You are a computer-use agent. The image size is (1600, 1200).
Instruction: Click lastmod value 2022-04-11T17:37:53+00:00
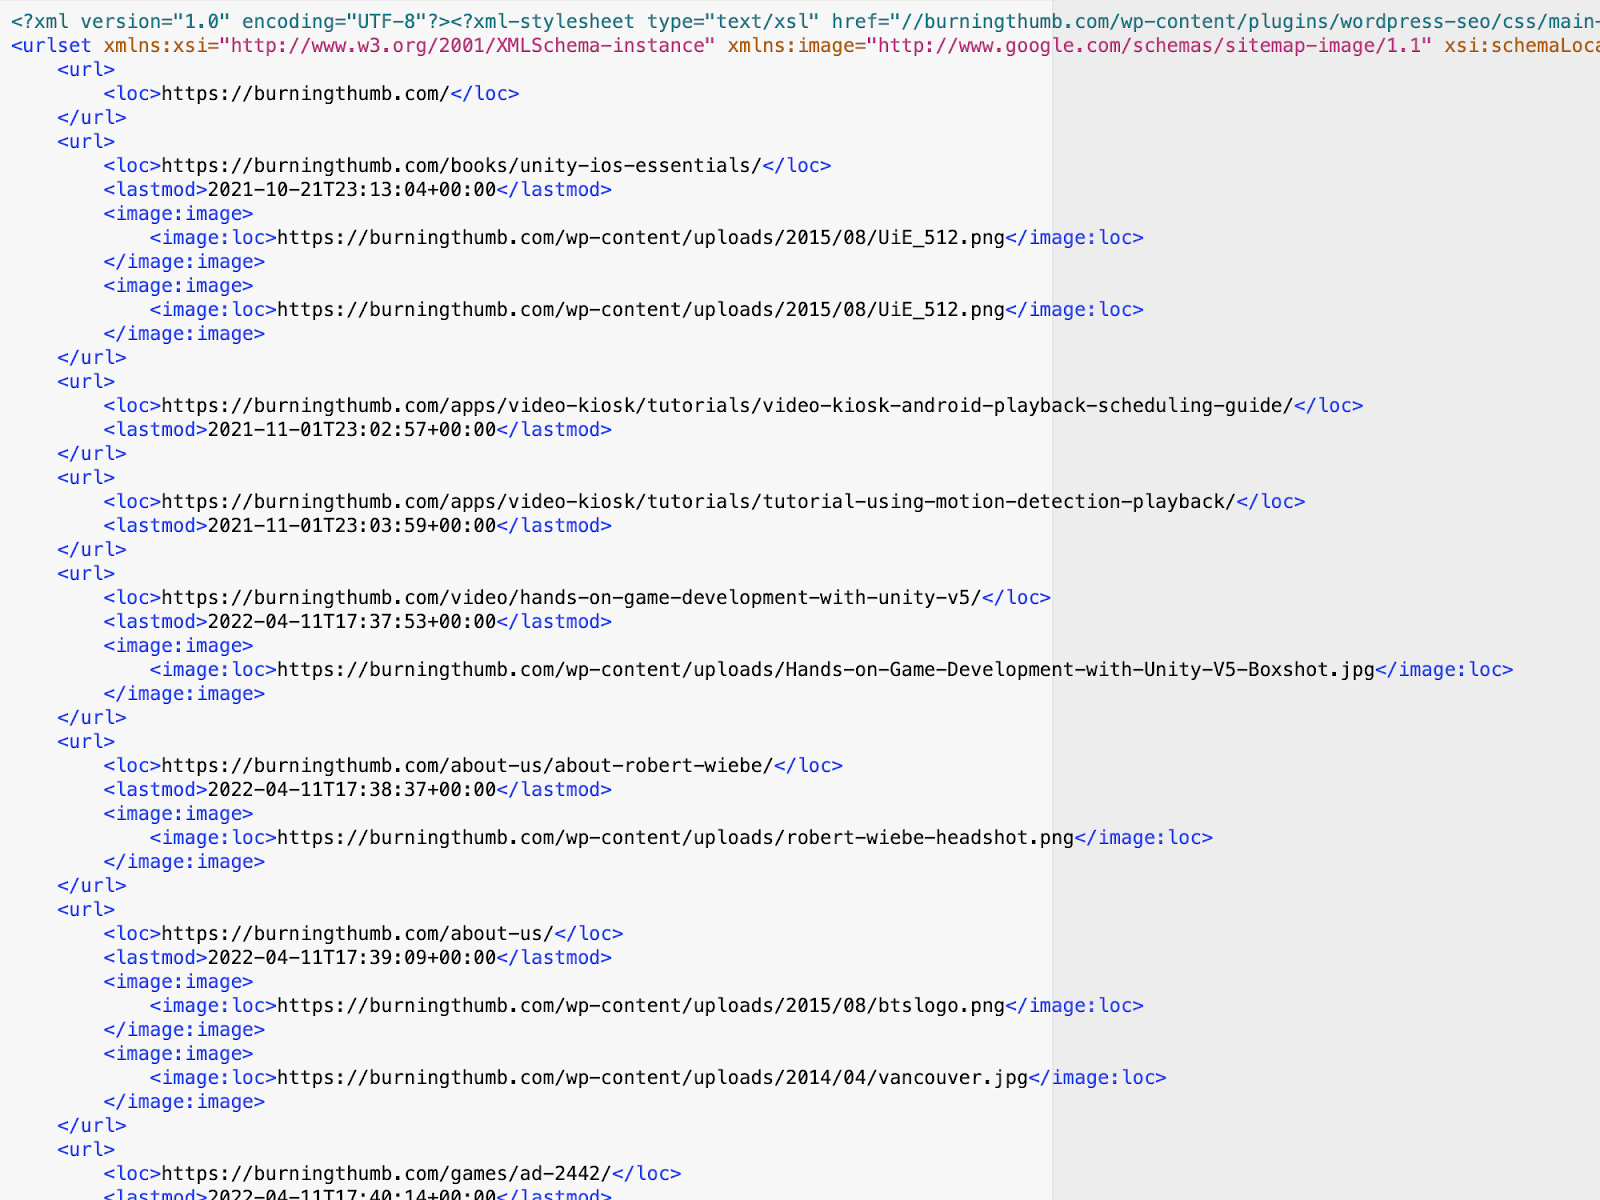[x=351, y=621]
